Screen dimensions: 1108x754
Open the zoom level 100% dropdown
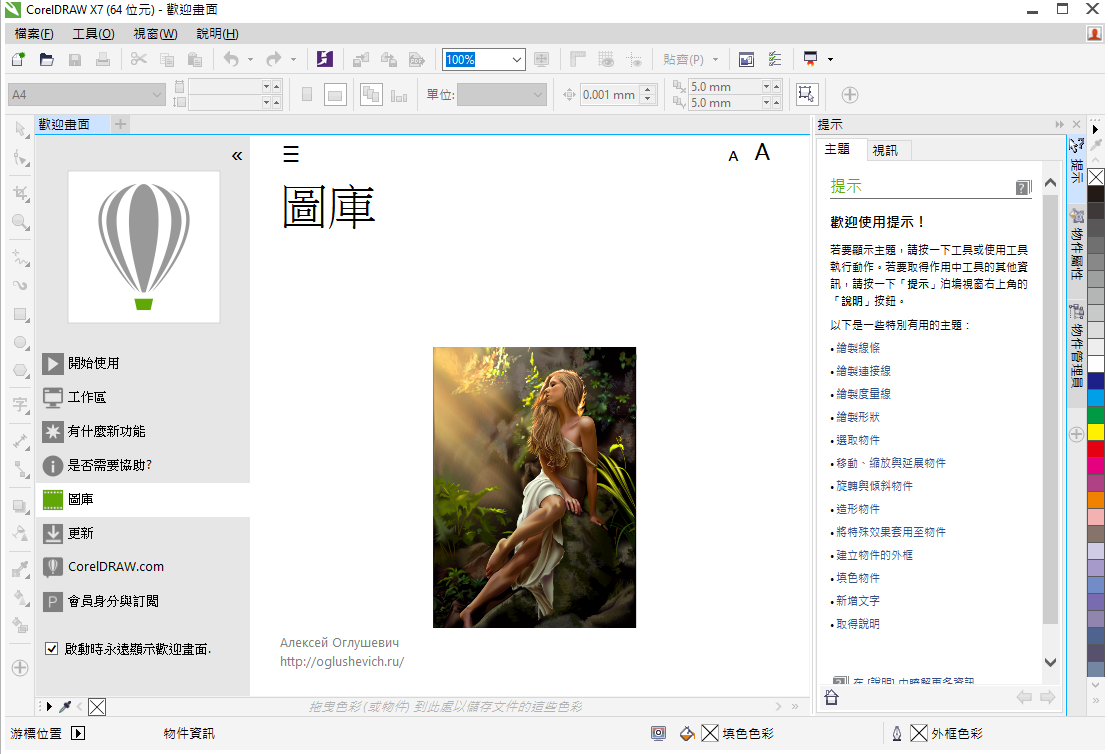(516, 60)
